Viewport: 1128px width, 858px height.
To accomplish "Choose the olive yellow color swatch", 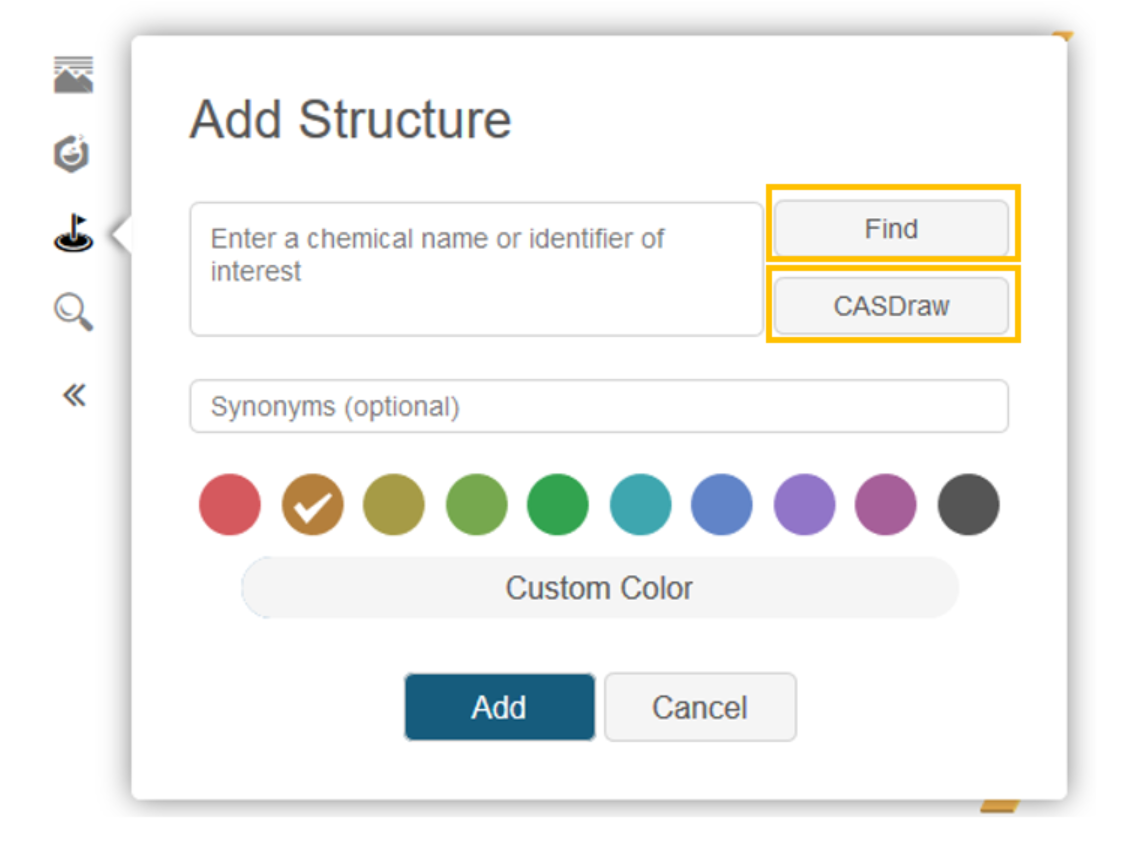I will [394, 504].
